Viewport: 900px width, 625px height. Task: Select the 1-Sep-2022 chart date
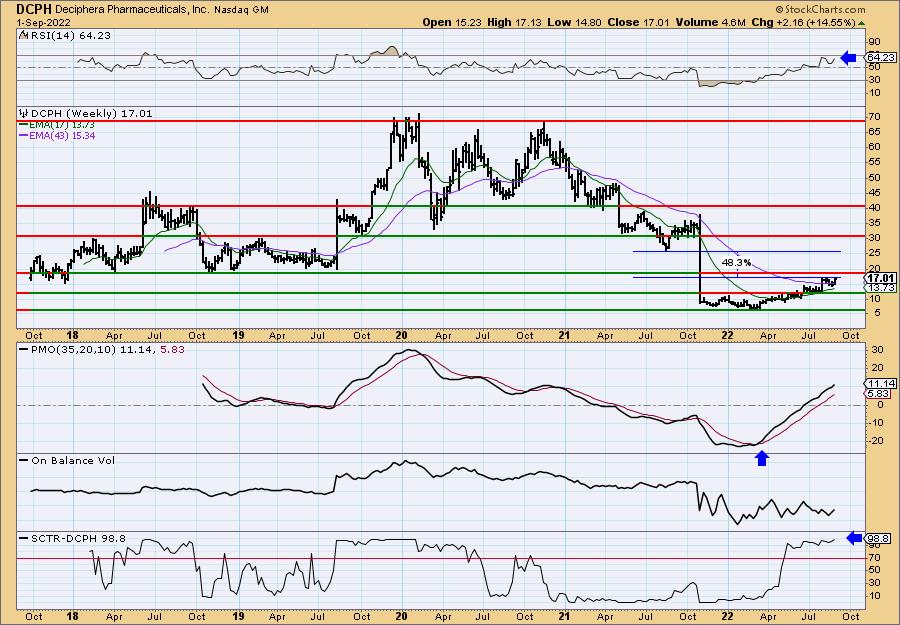(x=42, y=22)
